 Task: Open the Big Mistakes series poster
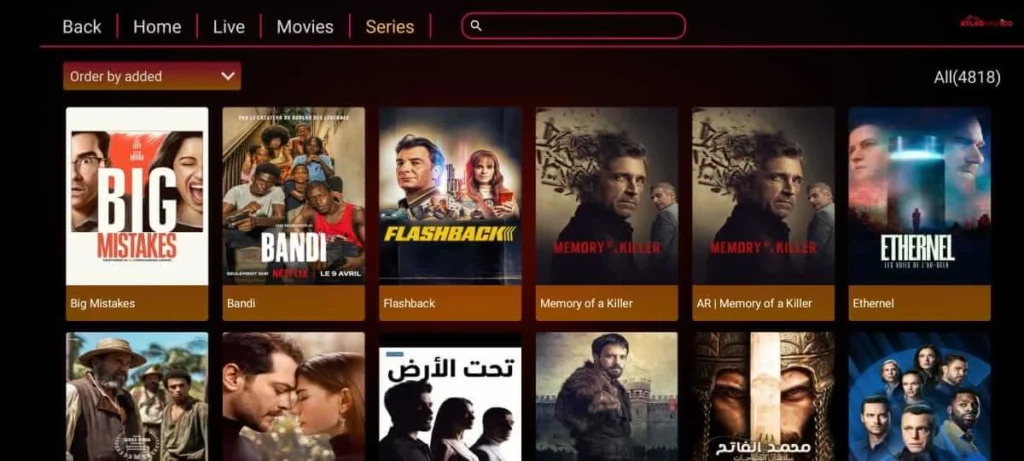pyautogui.click(x=137, y=196)
